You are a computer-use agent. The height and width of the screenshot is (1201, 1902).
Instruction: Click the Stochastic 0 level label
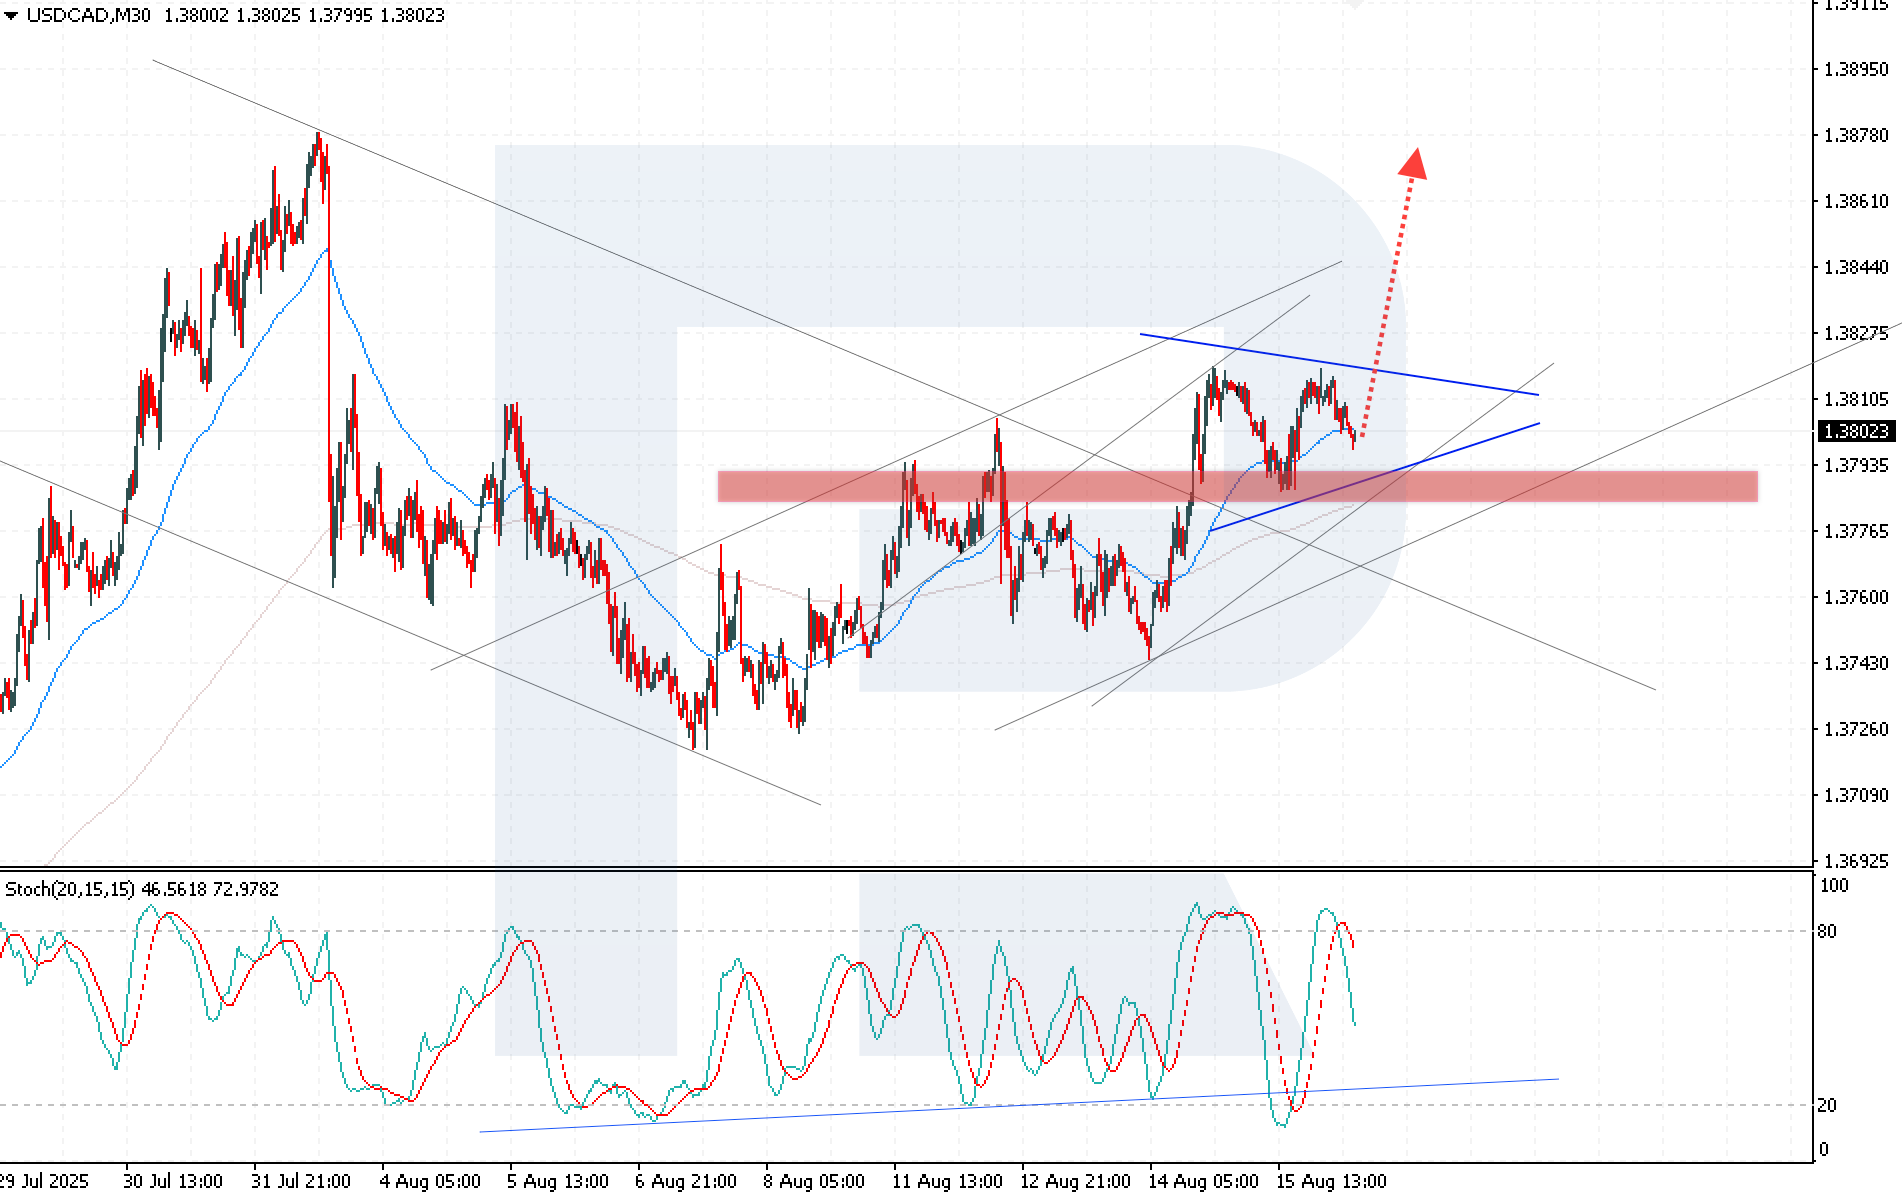(1823, 1150)
